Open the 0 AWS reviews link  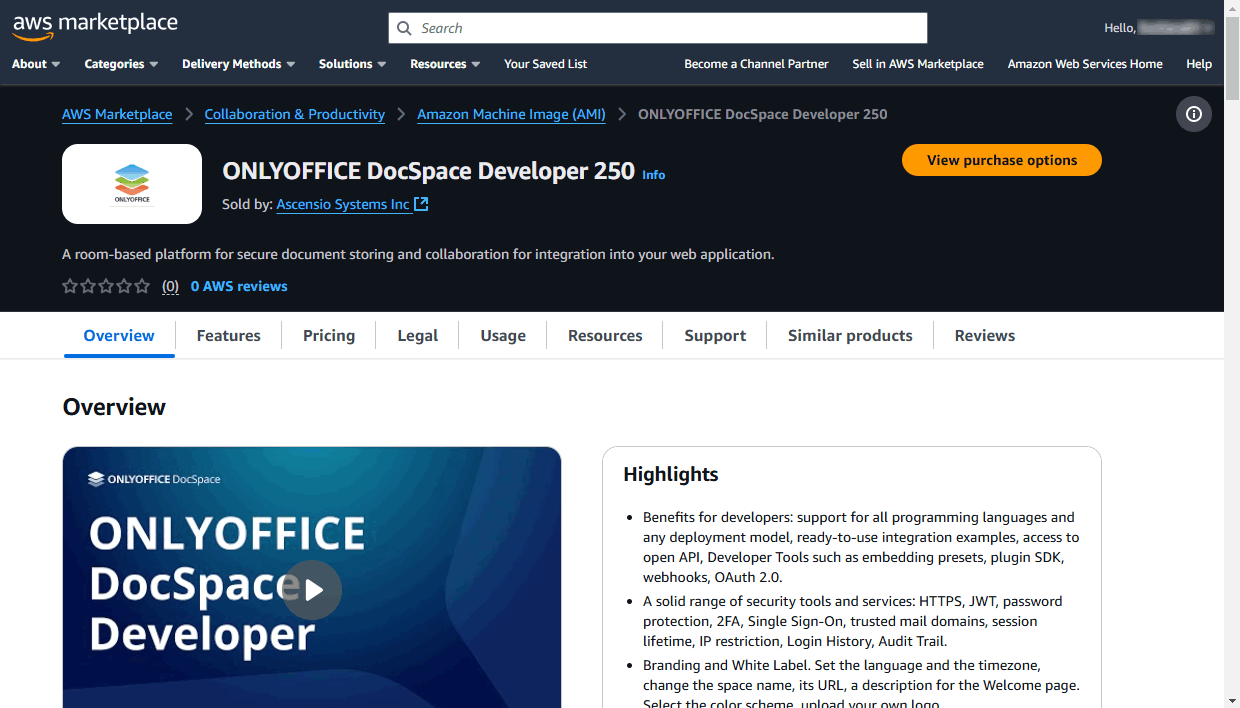(x=239, y=286)
